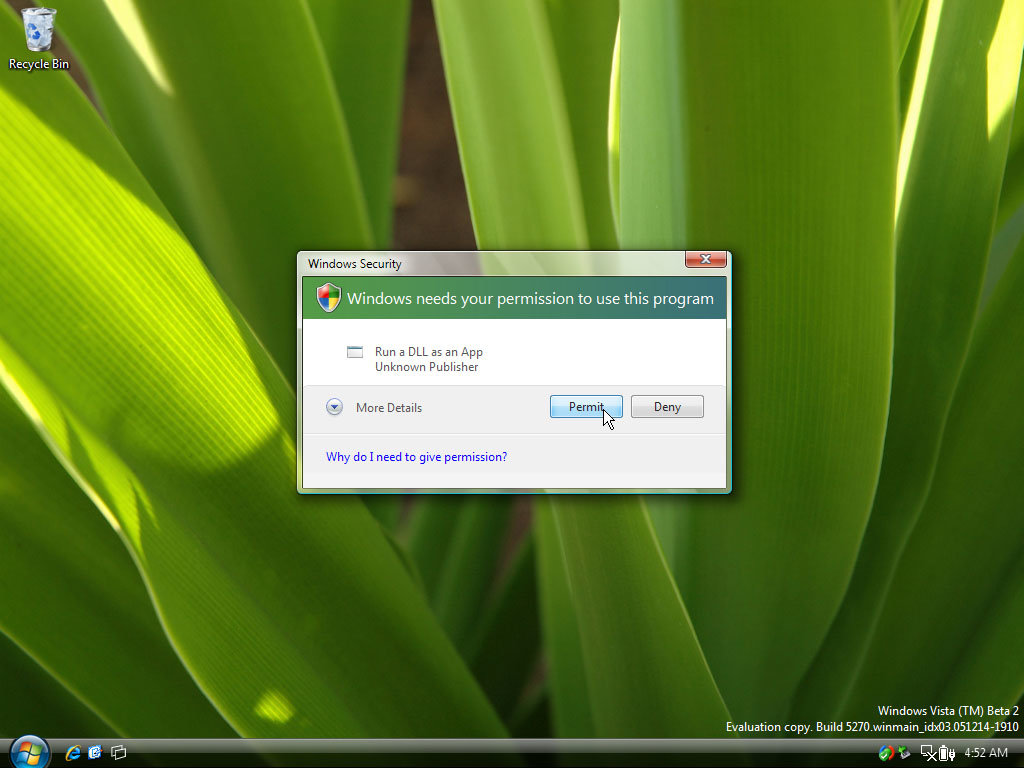Image resolution: width=1024 pixels, height=768 pixels.
Task: Click the program window icon beside Run a DLL
Action: (355, 352)
